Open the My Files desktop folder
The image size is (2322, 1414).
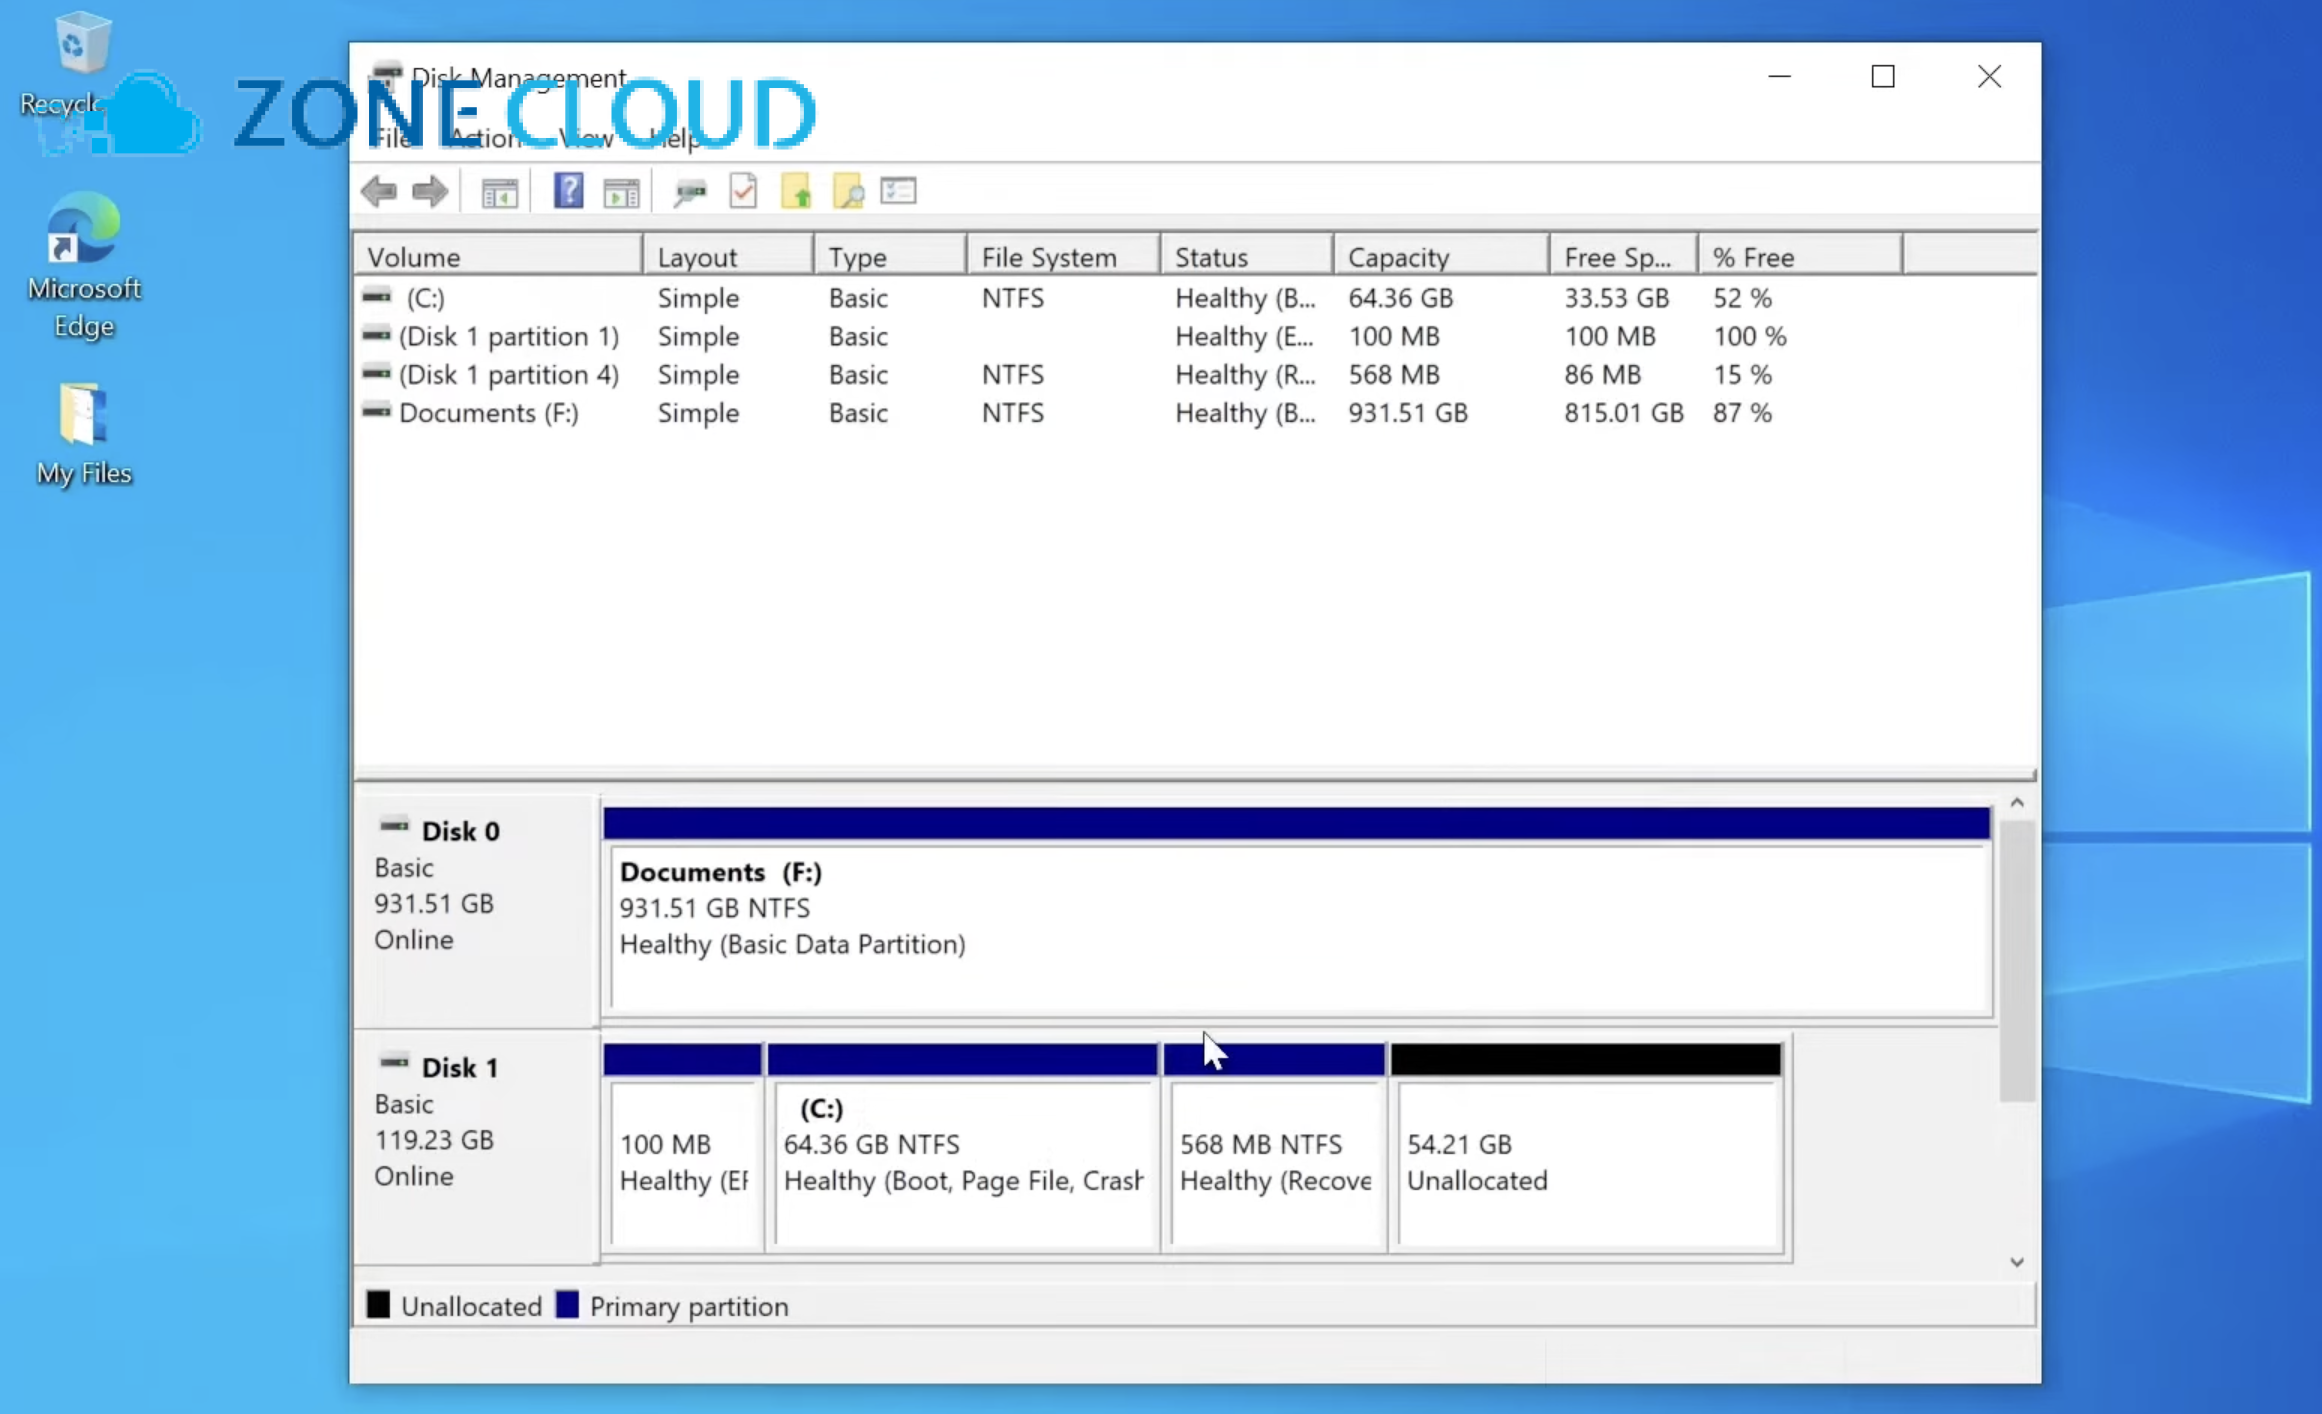coord(84,434)
